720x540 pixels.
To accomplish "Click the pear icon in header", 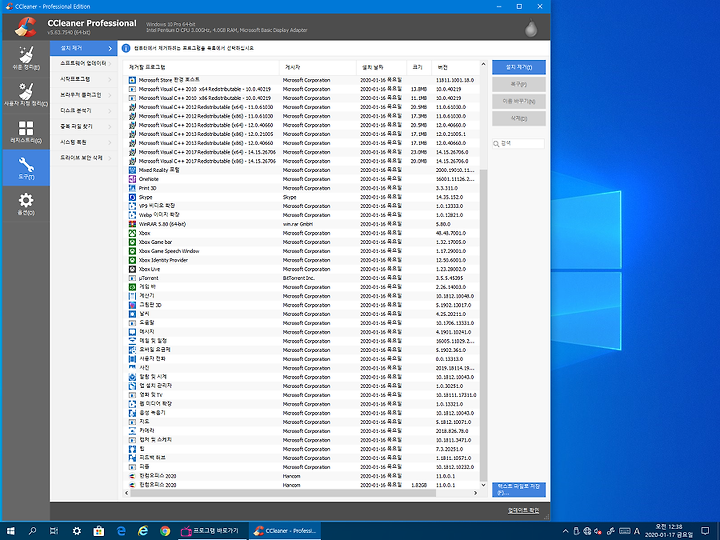I will (x=531, y=28).
